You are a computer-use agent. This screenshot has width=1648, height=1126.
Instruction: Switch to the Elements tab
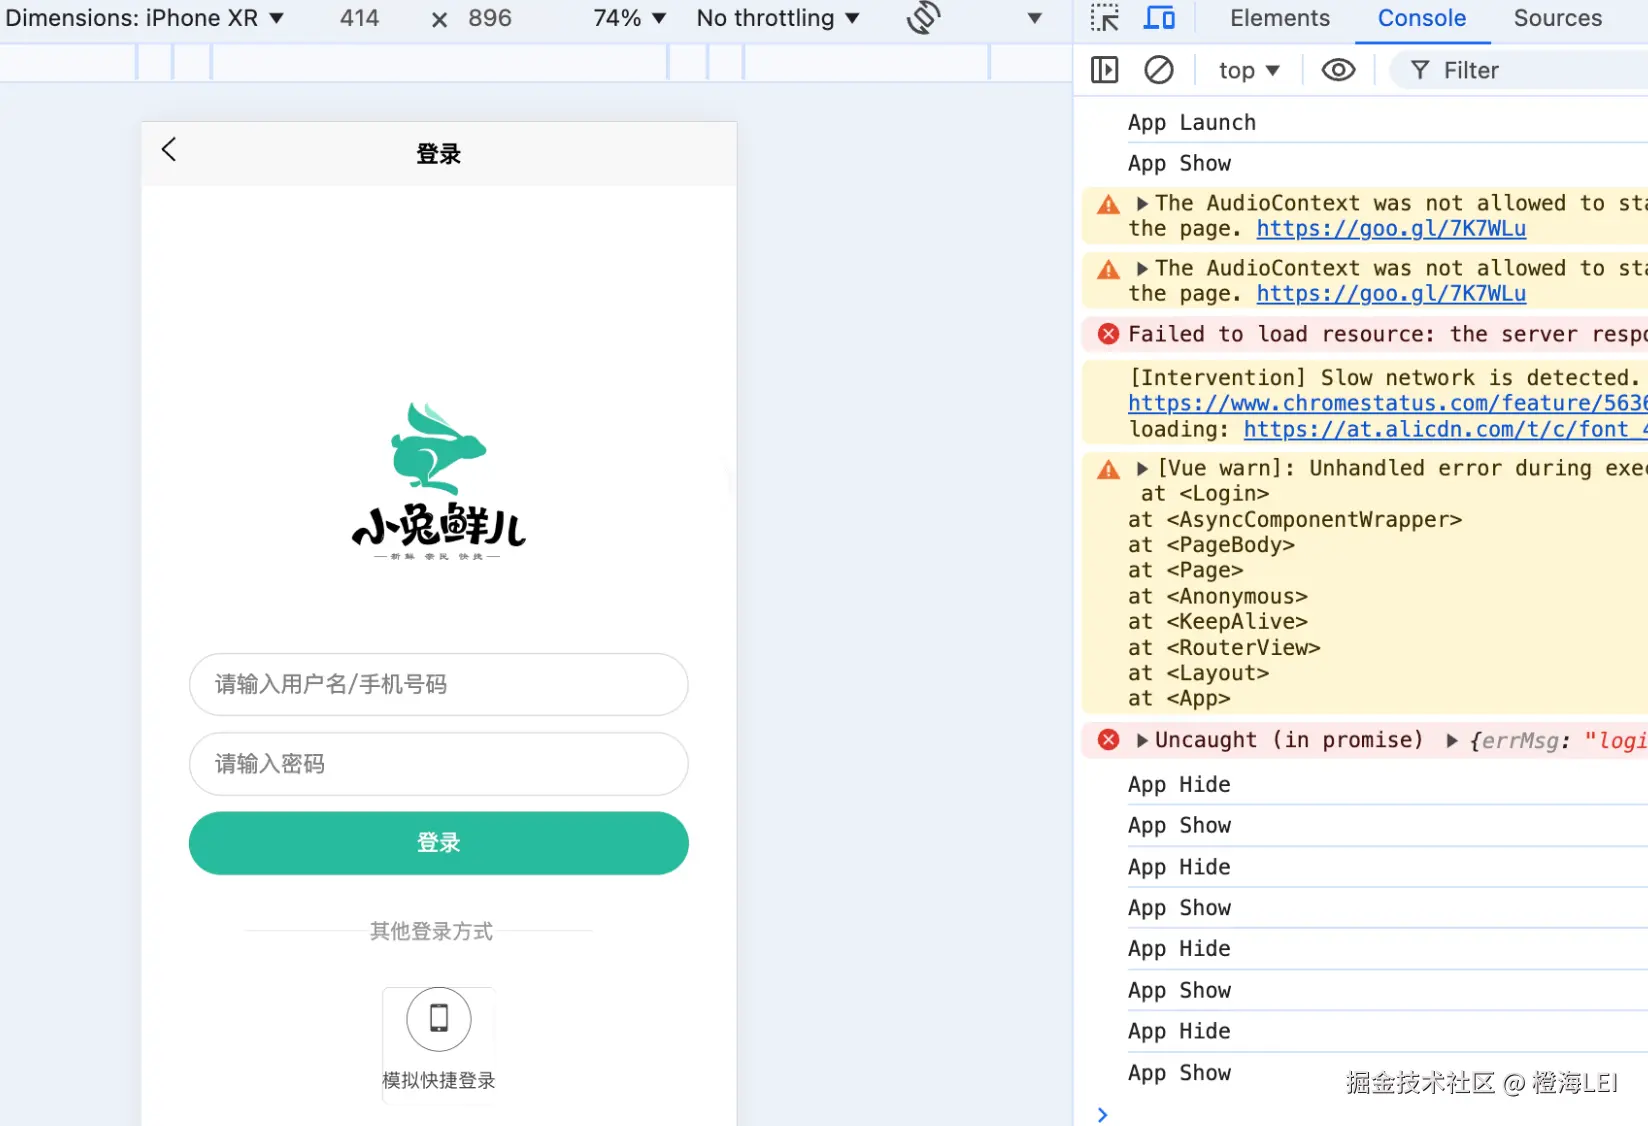point(1280,18)
